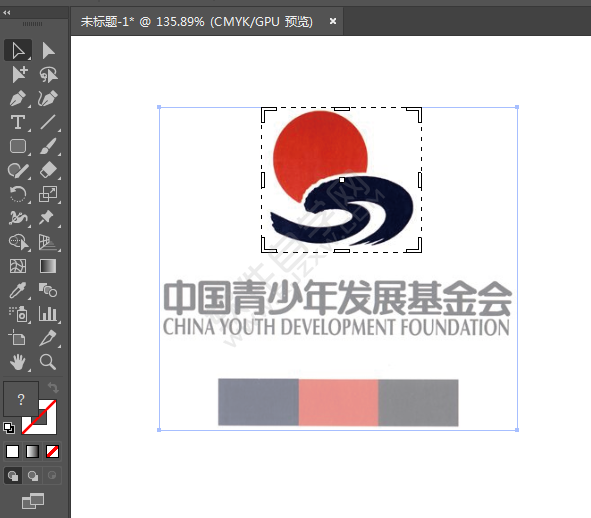
Task: Enable Draw Behind mode
Action: pyautogui.click(x=33, y=476)
